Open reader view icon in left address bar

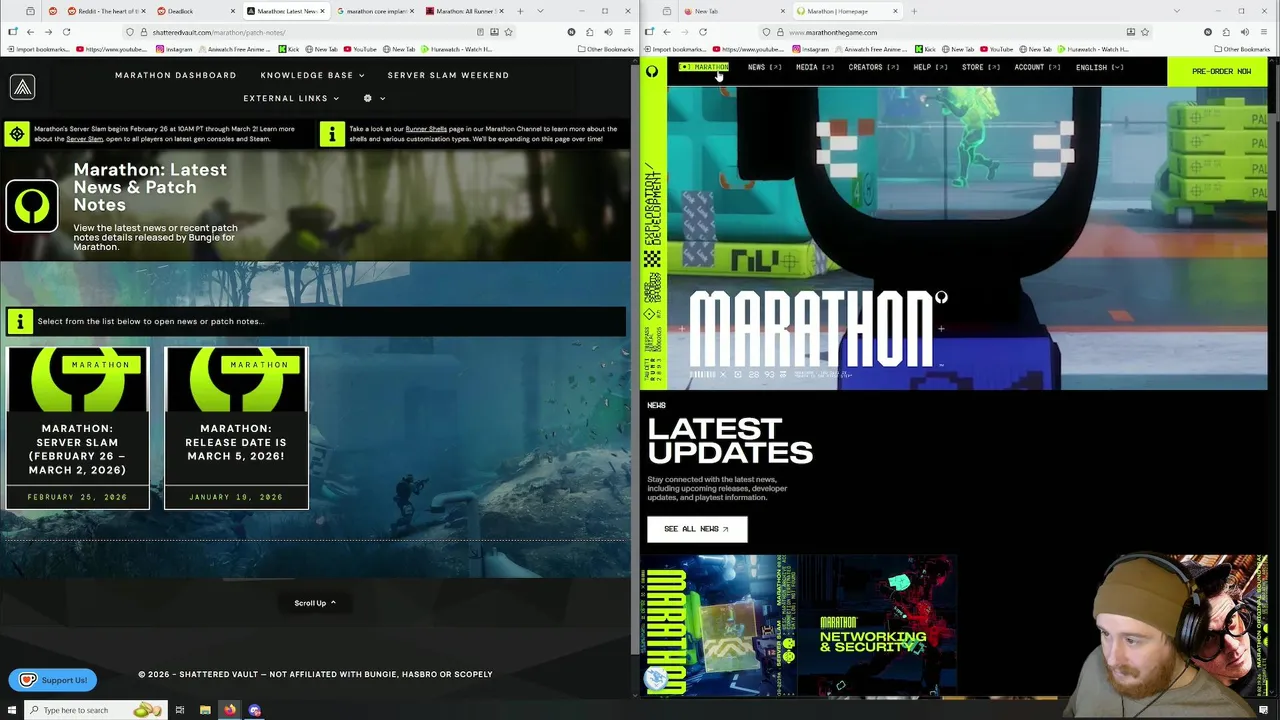(480, 32)
